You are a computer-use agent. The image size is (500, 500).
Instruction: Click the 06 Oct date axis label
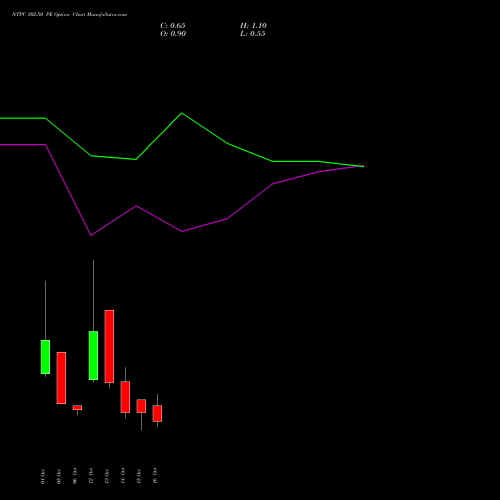tap(75, 476)
